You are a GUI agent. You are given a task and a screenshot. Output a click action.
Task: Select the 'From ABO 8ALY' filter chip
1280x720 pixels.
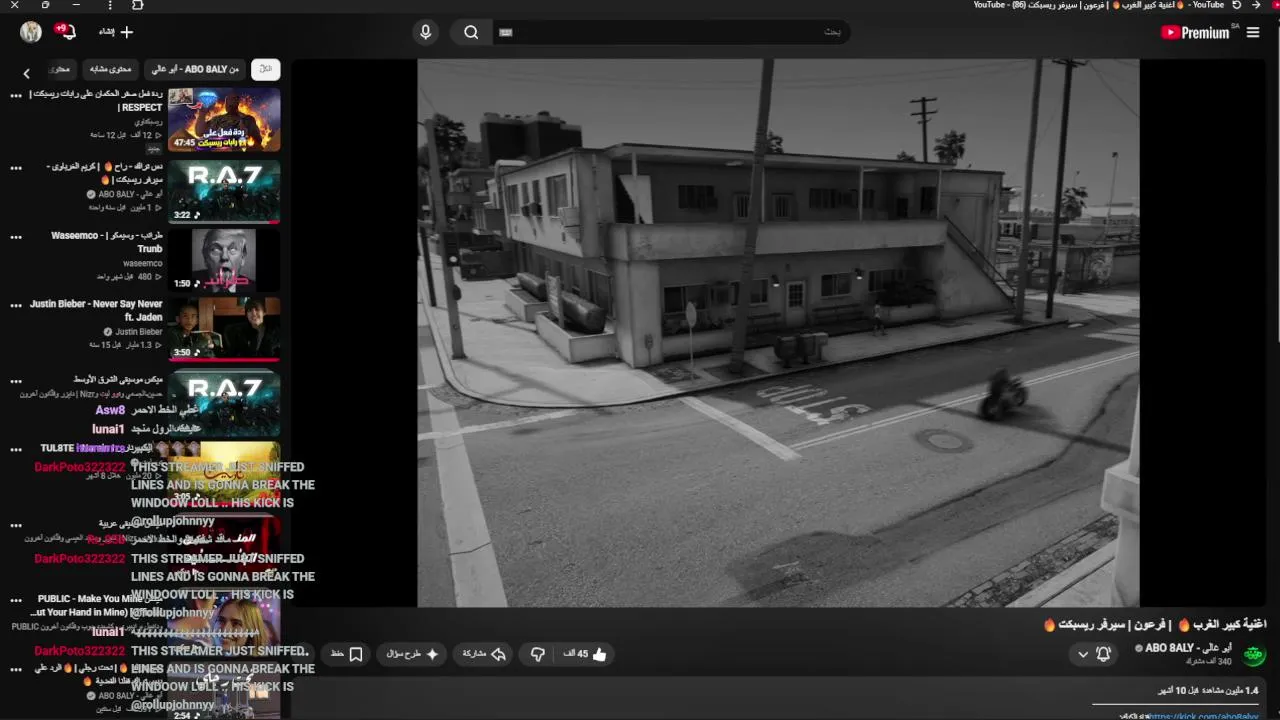[195, 69]
